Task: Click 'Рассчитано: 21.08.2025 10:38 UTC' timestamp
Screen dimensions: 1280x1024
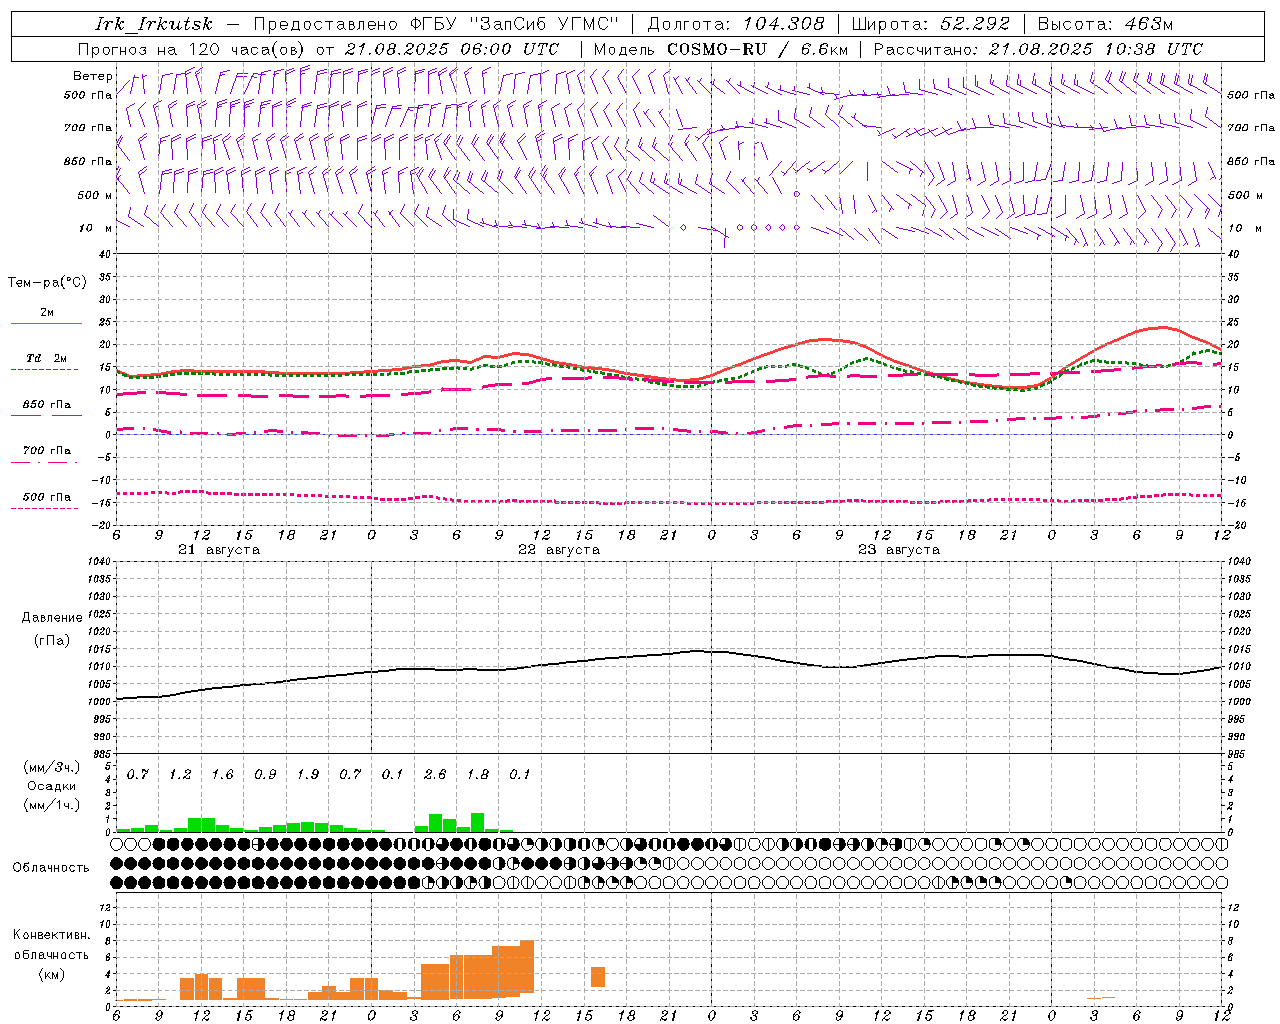Action: 1038,49
